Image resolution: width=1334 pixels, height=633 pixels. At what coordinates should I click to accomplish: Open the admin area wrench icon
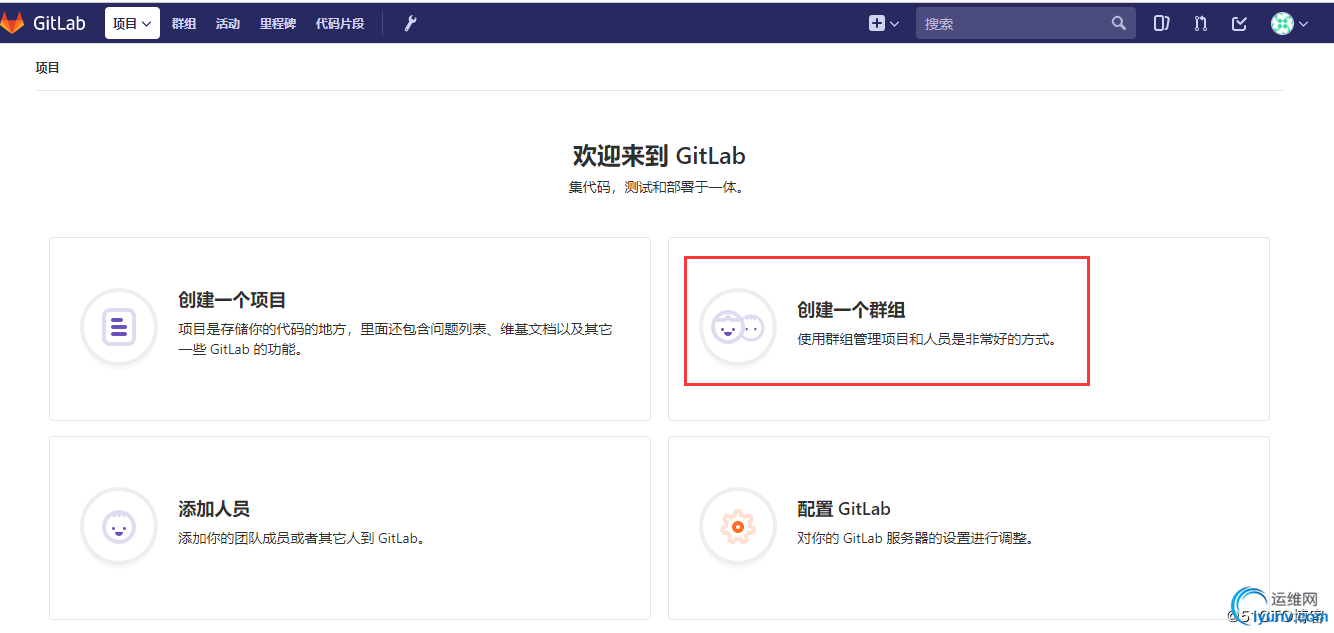click(411, 23)
